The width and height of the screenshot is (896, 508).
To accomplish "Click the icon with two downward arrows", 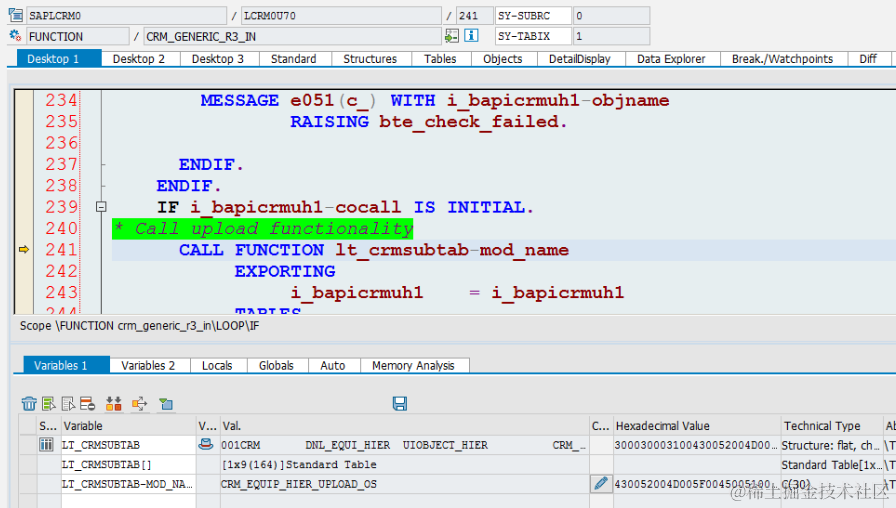I will click(x=114, y=404).
